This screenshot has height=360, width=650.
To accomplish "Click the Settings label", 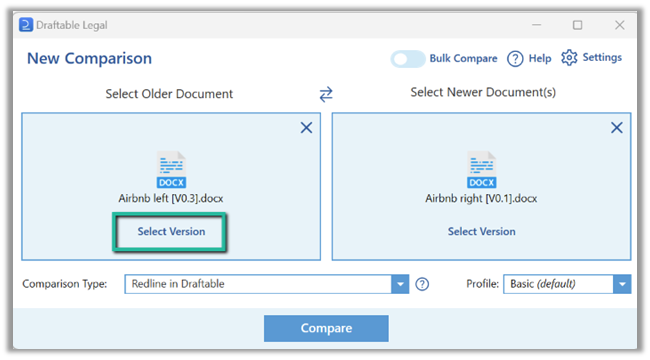I will coord(602,57).
